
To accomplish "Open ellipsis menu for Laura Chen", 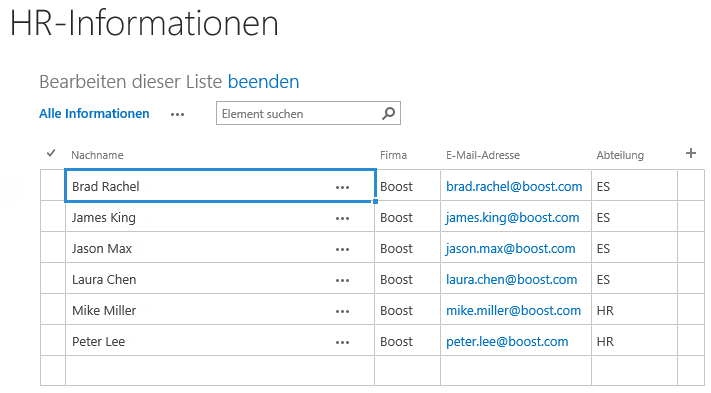I will tap(342, 281).
